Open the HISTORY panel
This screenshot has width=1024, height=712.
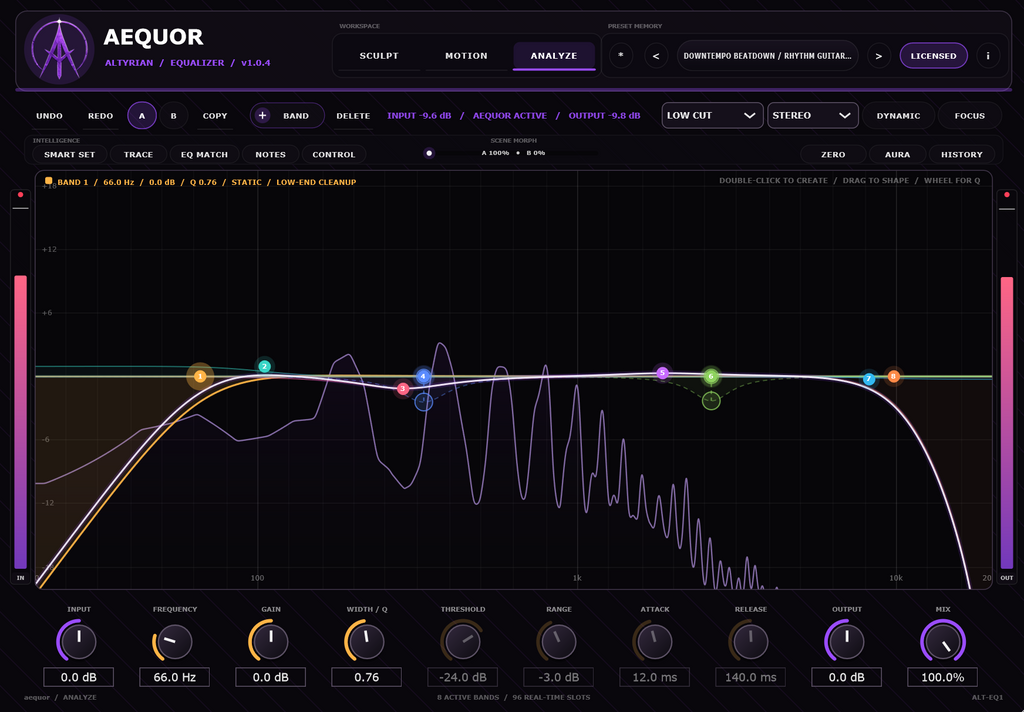coord(962,155)
